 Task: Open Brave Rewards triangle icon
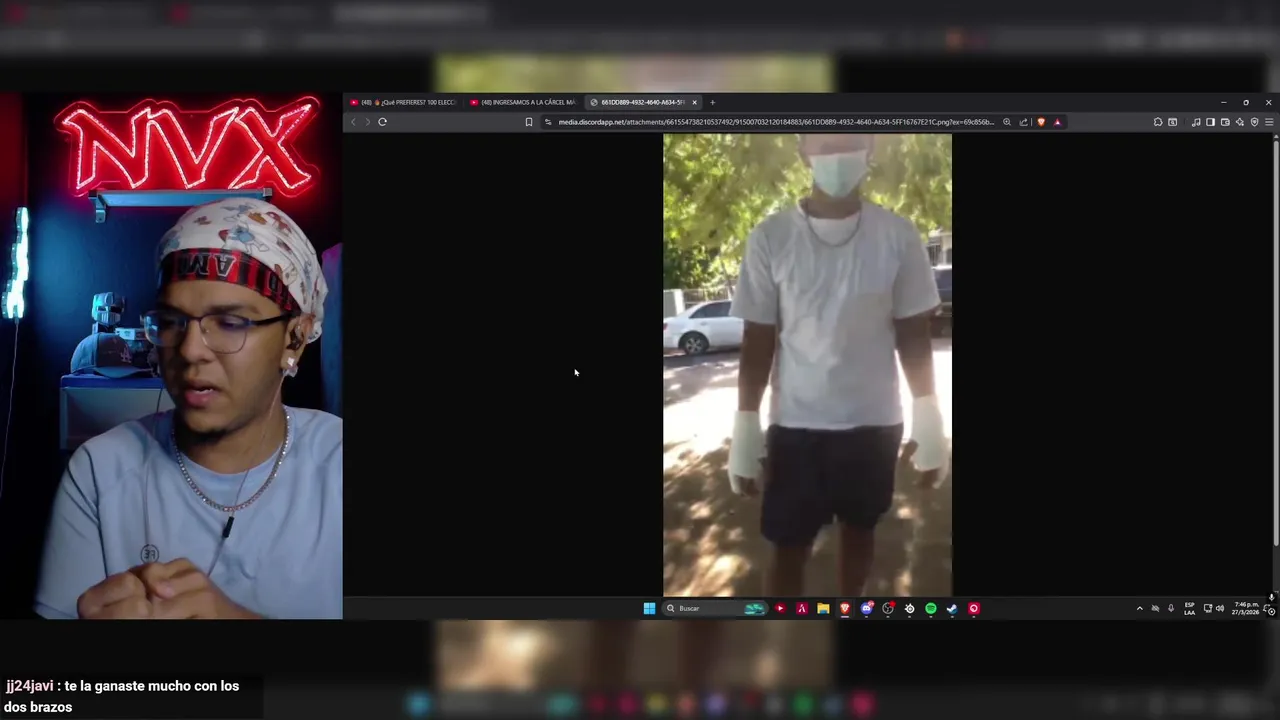click(1057, 122)
